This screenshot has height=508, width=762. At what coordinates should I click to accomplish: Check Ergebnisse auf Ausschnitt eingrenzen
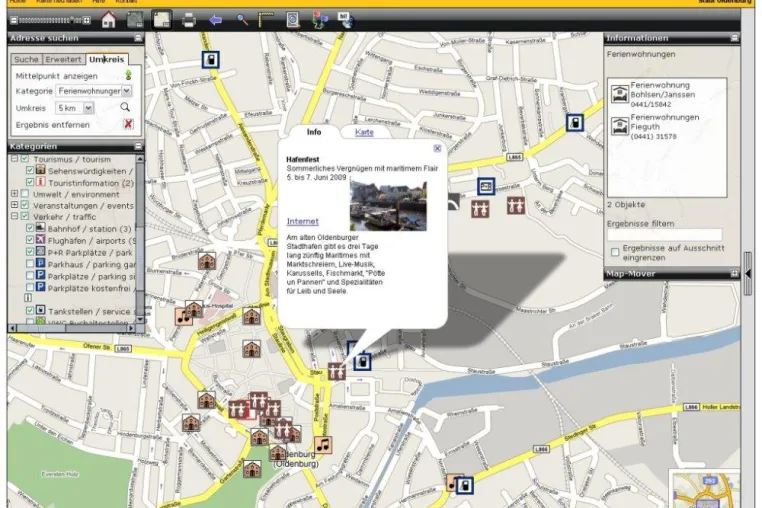(x=615, y=252)
